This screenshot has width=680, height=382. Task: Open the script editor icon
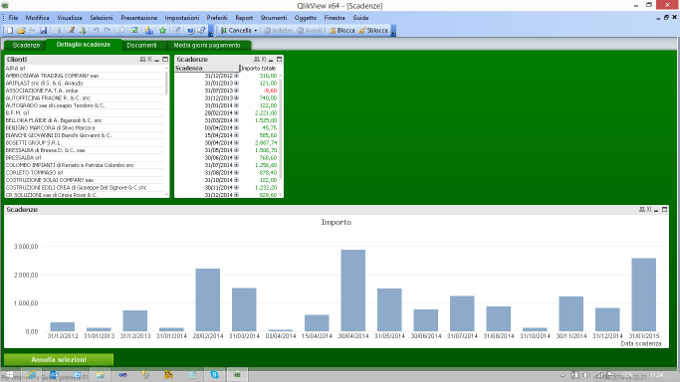71,30
